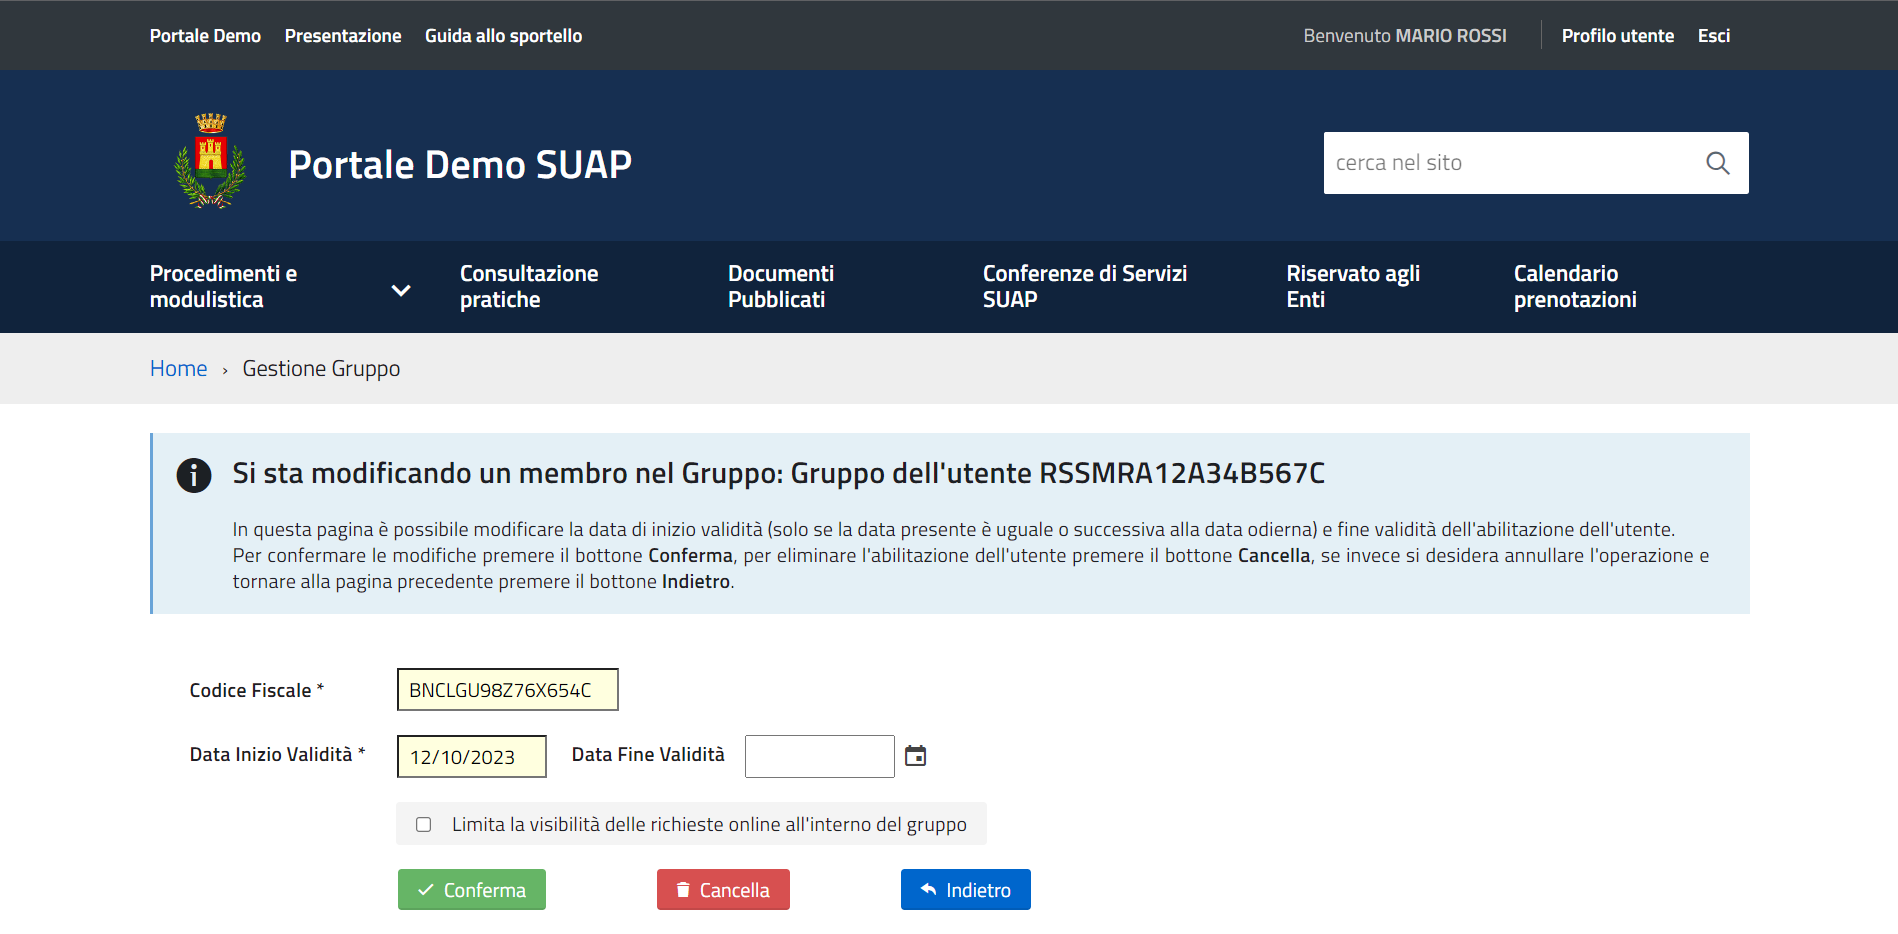The width and height of the screenshot is (1898, 934).
Task: Select Riservato agli Enti menu item
Action: (x=1352, y=287)
